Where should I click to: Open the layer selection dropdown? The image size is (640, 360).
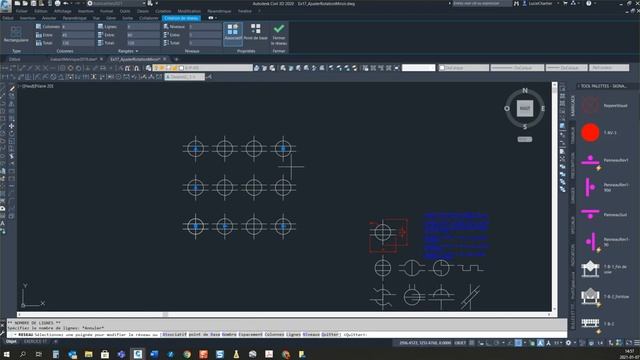[x=203, y=68]
